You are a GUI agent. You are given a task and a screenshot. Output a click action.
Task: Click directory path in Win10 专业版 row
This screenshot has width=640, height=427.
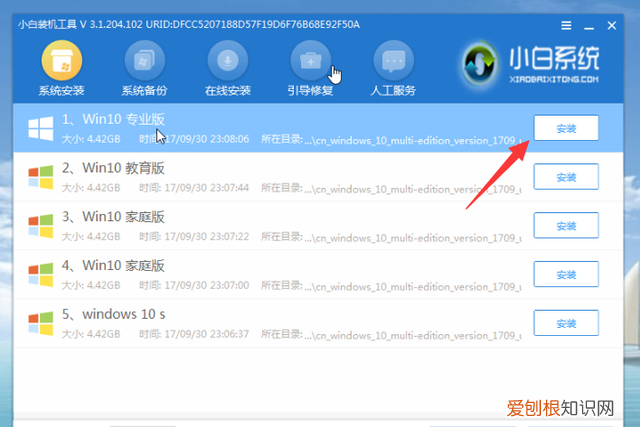click(x=413, y=140)
